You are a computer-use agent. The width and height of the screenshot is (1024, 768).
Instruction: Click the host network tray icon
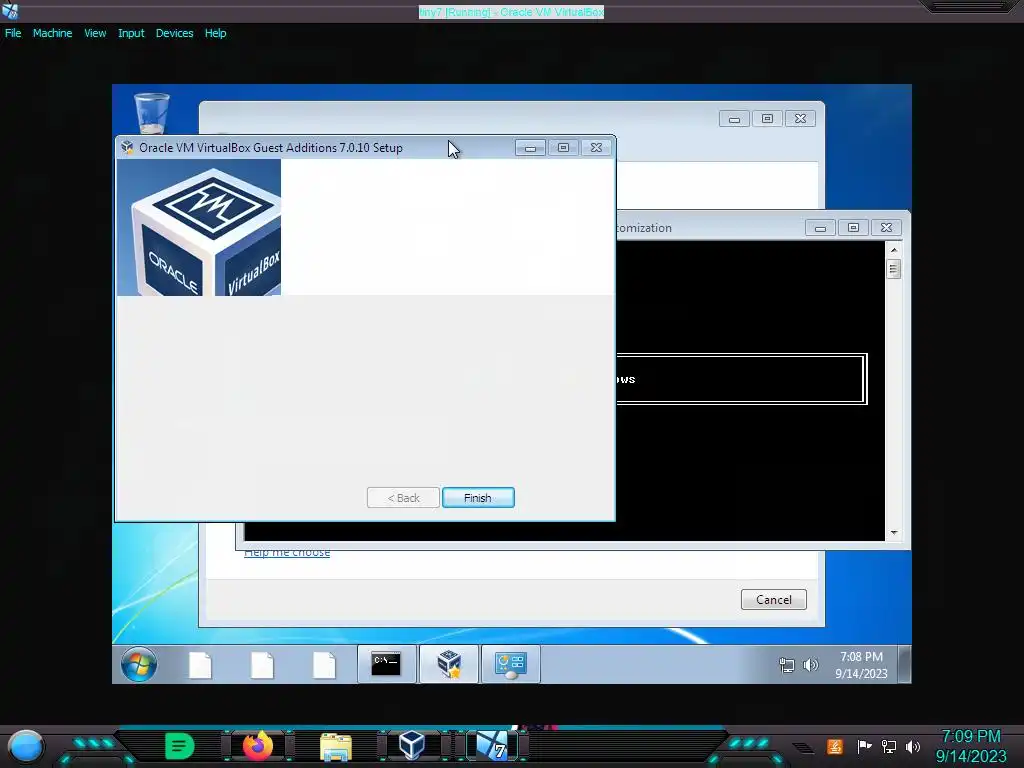(x=889, y=746)
